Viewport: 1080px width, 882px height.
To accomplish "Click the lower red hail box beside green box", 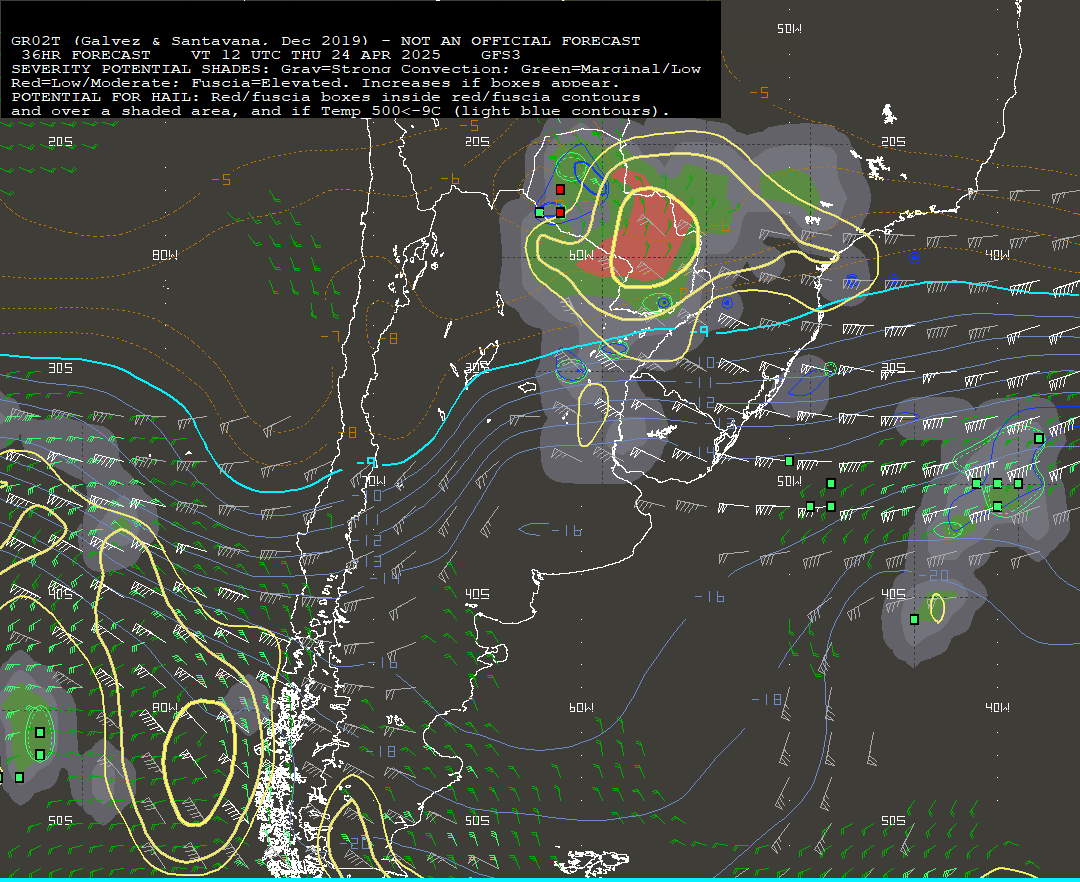I will [x=560, y=212].
